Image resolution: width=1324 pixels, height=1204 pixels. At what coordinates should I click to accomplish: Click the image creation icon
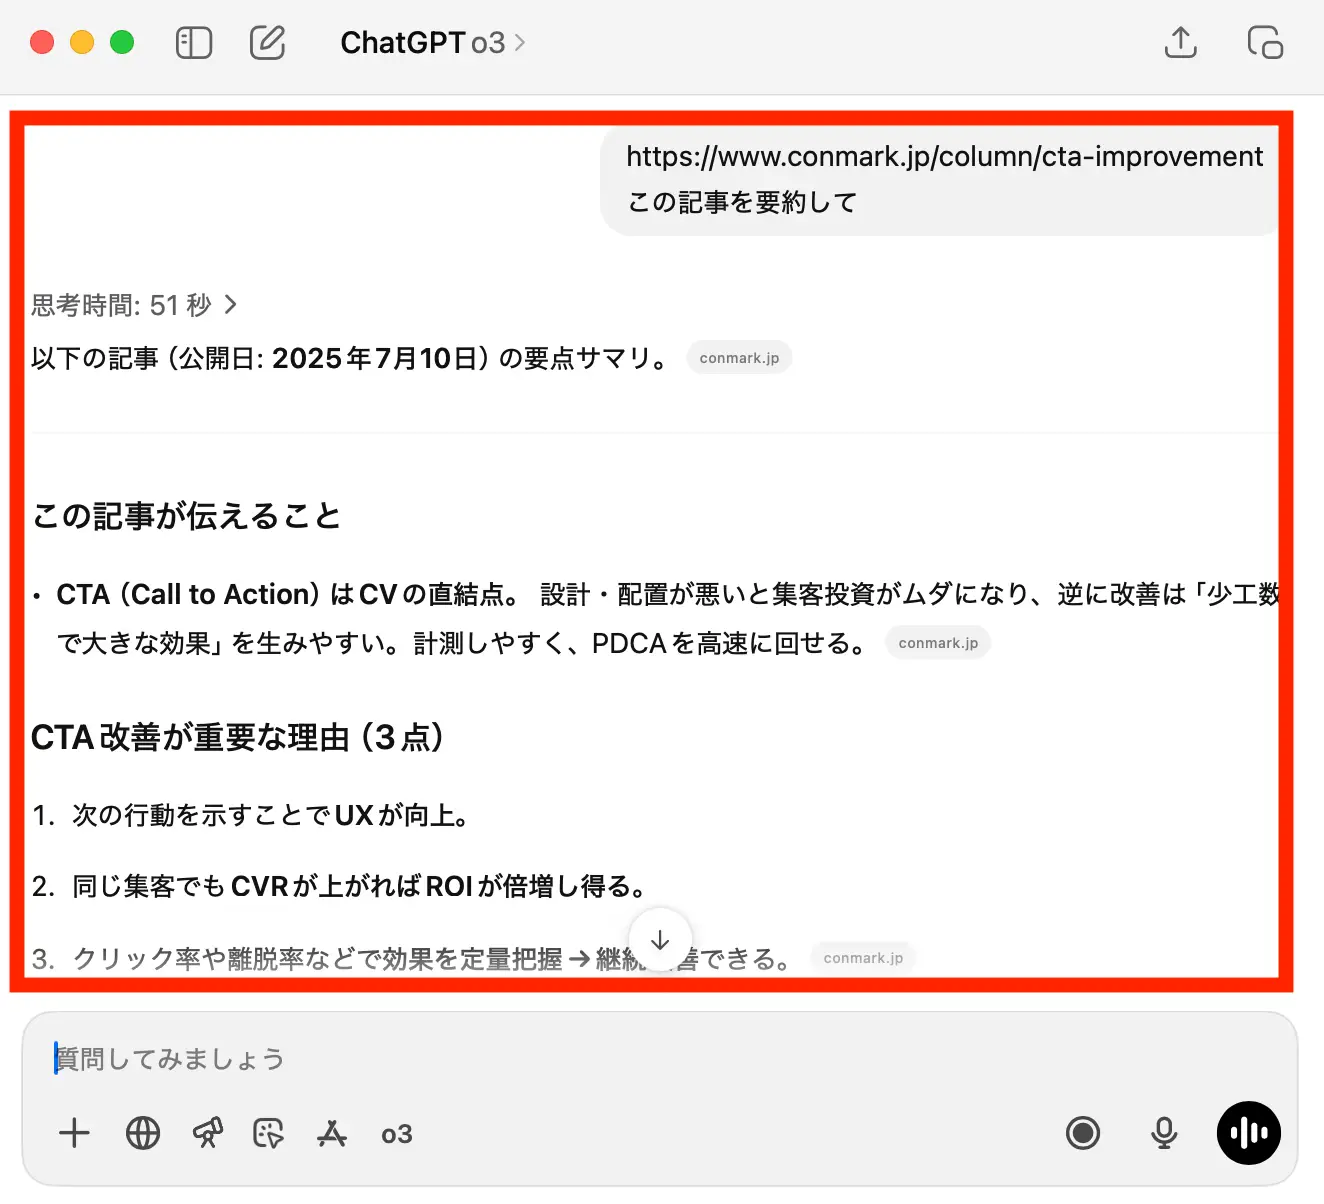tap(269, 1133)
